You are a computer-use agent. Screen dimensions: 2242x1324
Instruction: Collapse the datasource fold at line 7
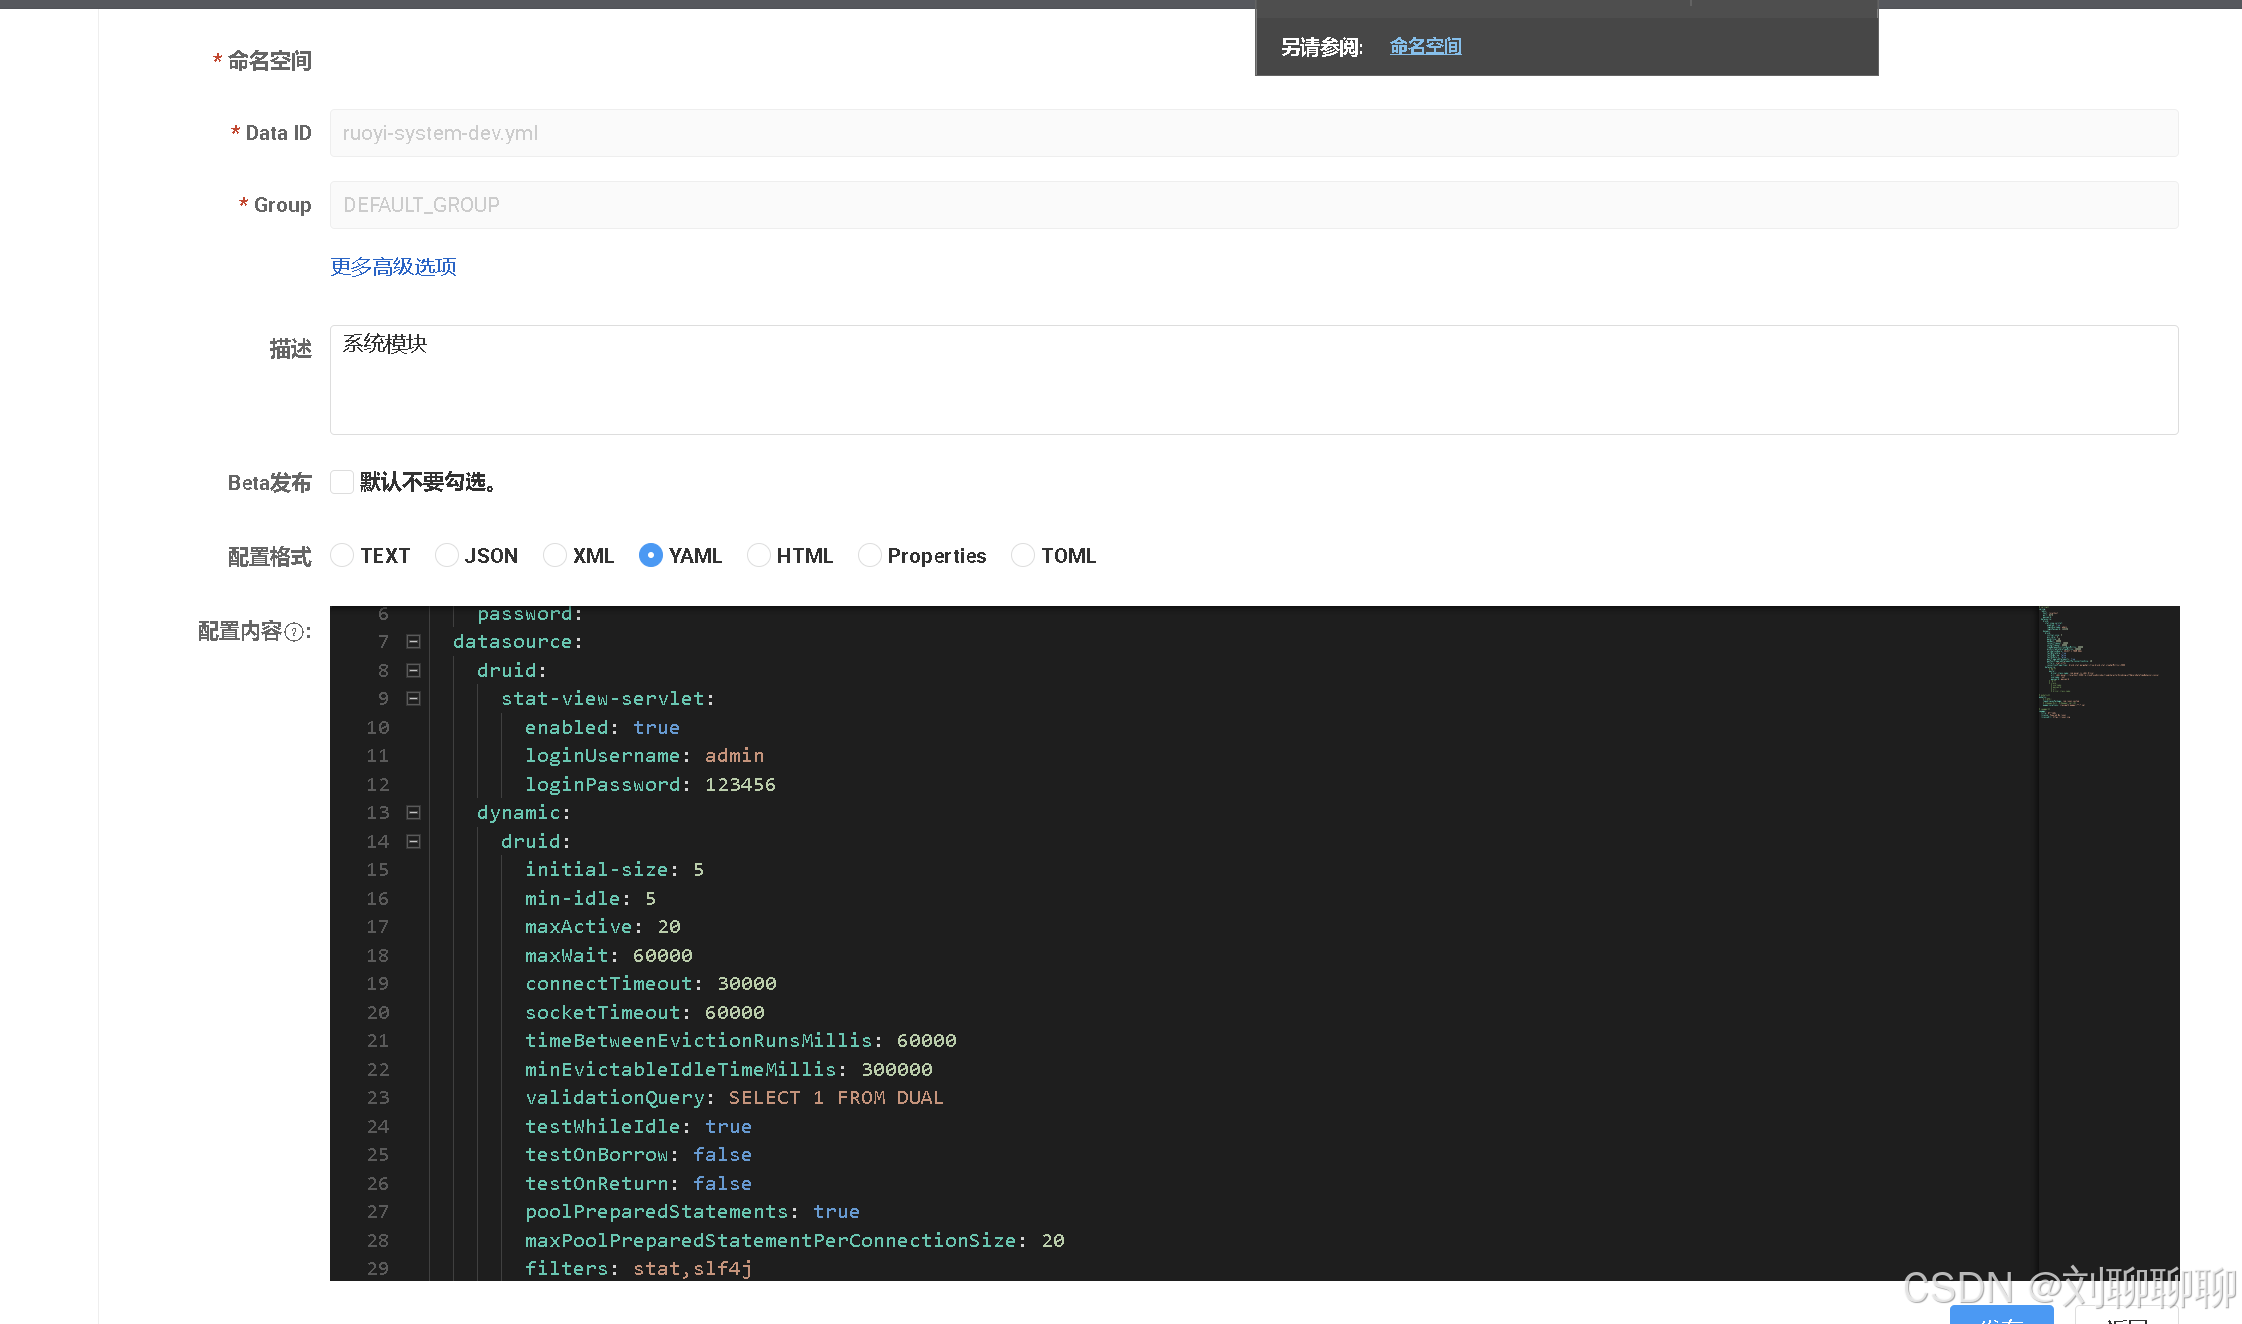413,642
